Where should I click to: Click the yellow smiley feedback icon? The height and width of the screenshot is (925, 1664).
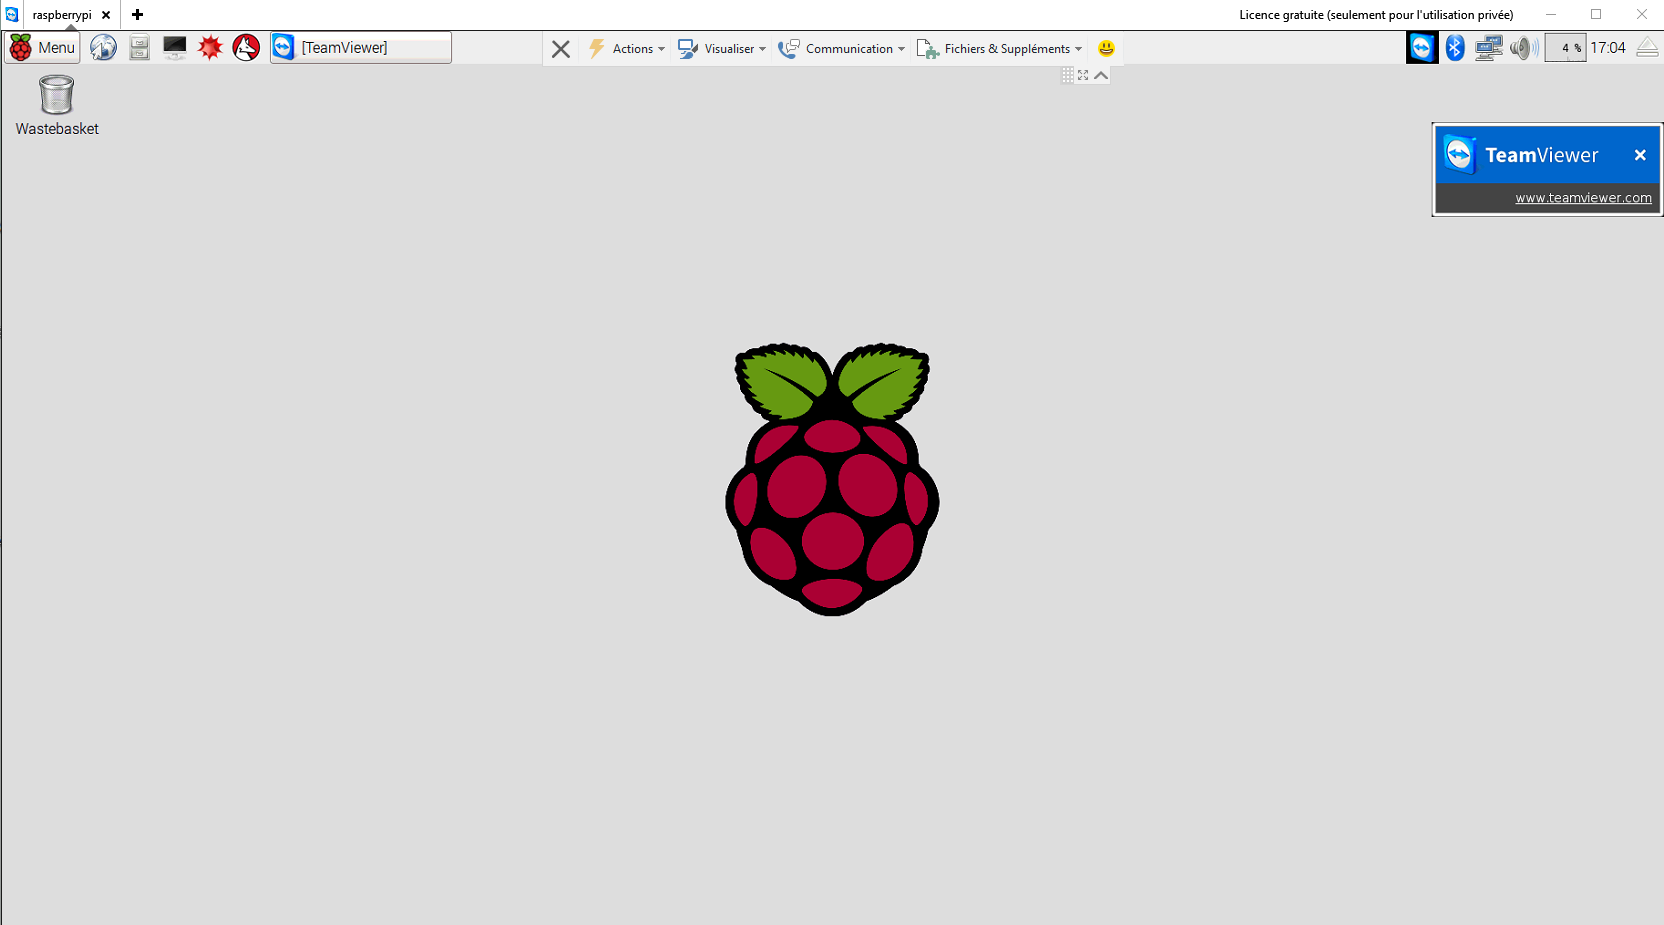[1106, 48]
